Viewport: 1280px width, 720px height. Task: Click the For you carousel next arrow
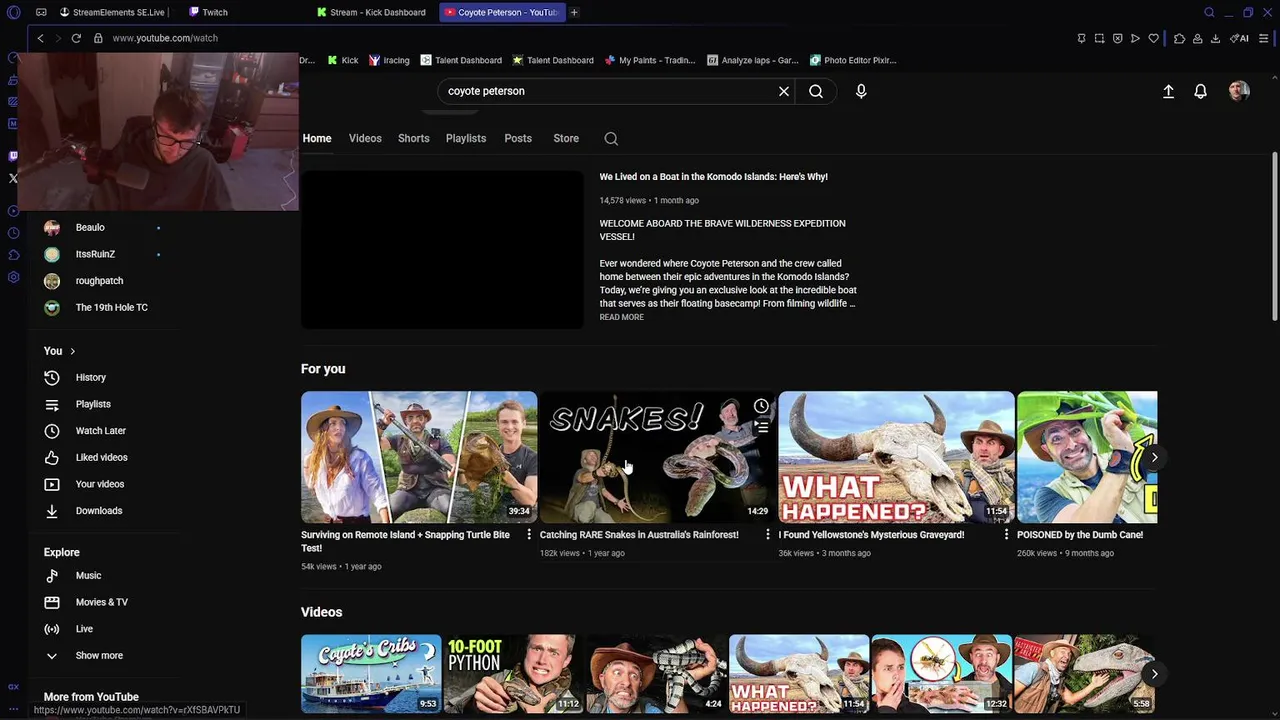click(1154, 457)
